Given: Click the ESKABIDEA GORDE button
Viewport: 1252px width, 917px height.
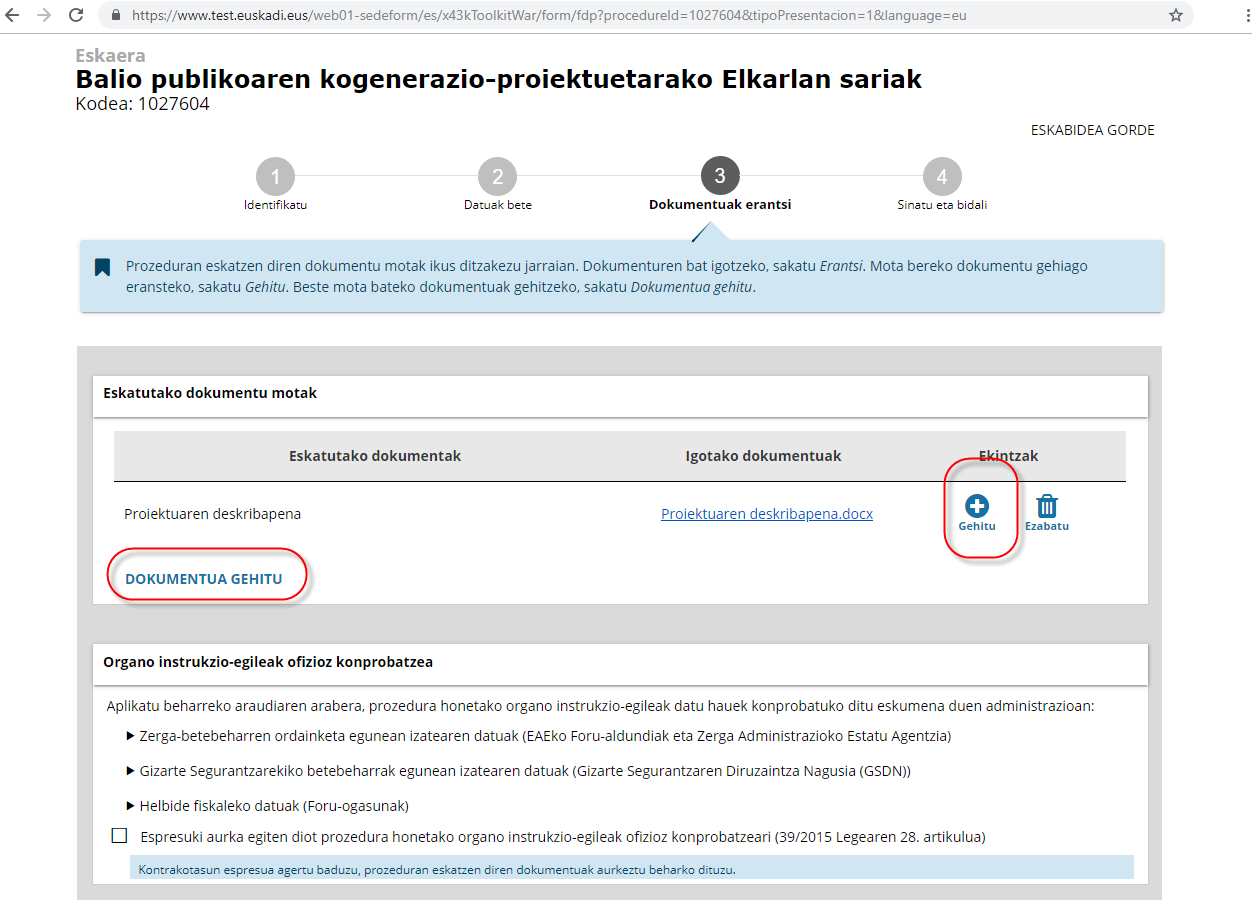Looking at the screenshot, I should pyautogui.click(x=1092, y=130).
